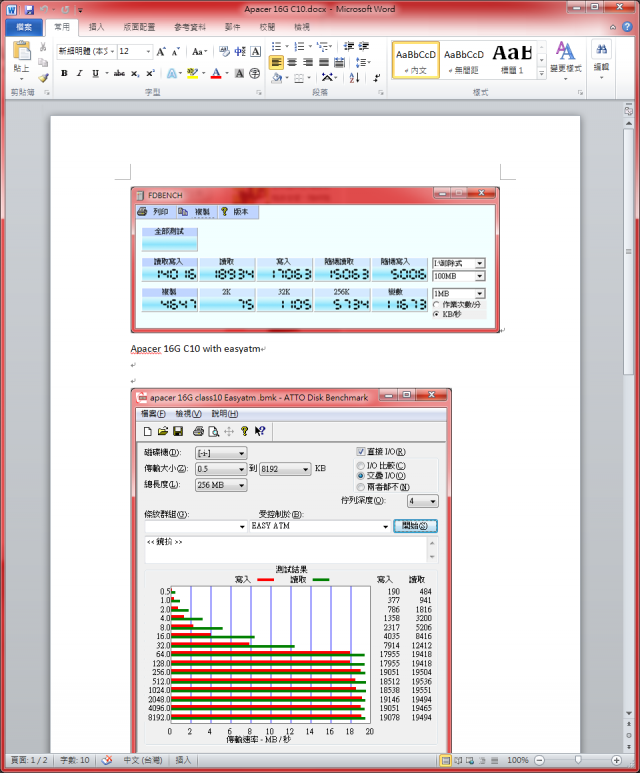Click the Sort A-Z icon

click(354, 77)
